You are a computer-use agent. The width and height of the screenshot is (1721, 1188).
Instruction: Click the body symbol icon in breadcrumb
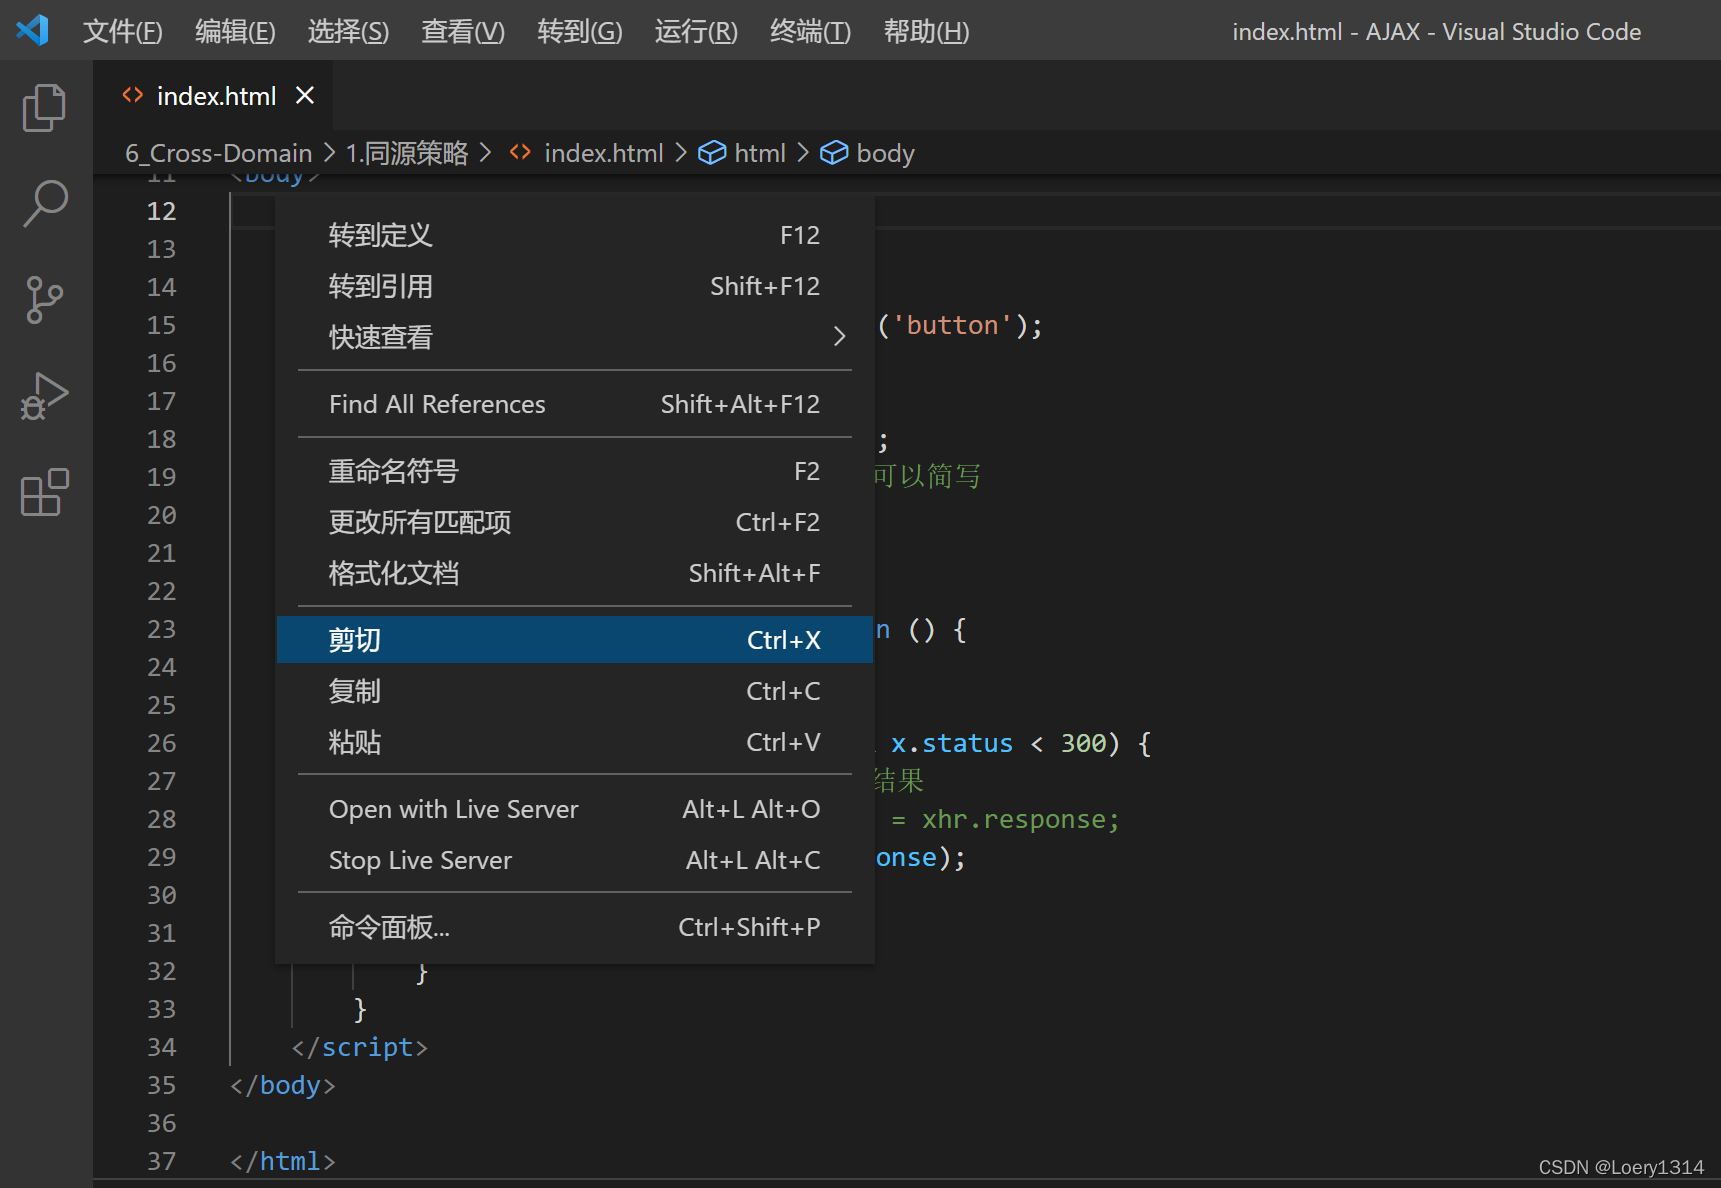pos(834,153)
